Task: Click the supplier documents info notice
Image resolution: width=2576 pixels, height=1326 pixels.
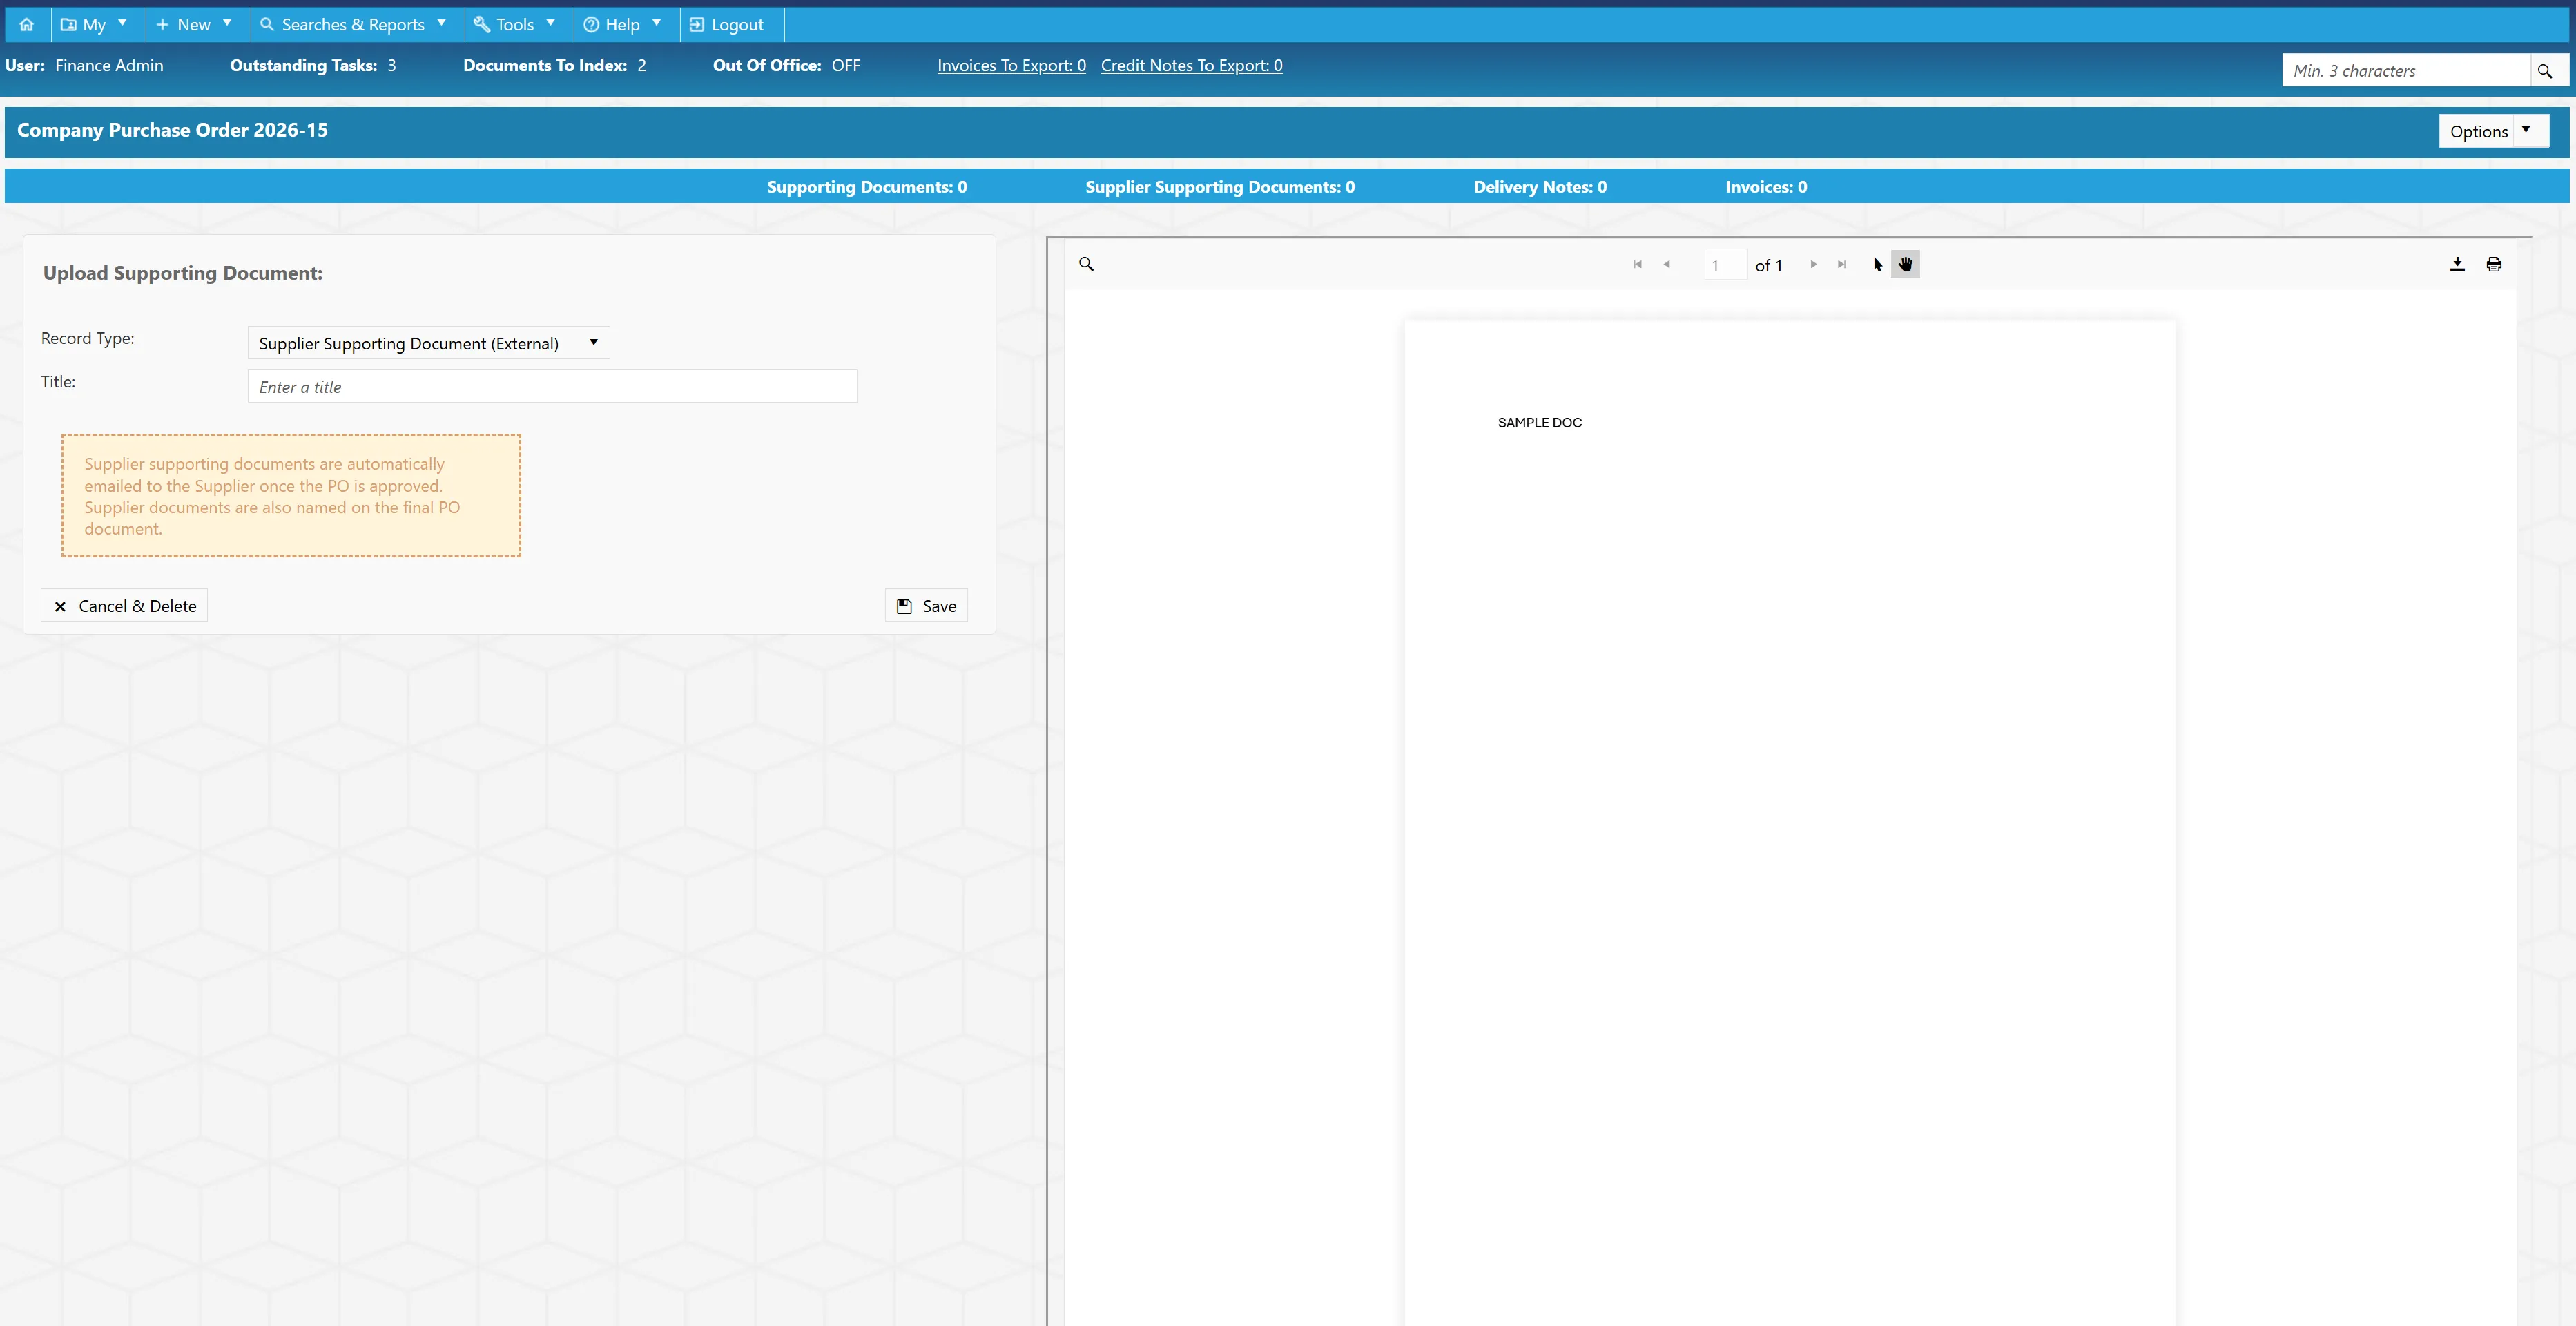Action: tap(291, 496)
